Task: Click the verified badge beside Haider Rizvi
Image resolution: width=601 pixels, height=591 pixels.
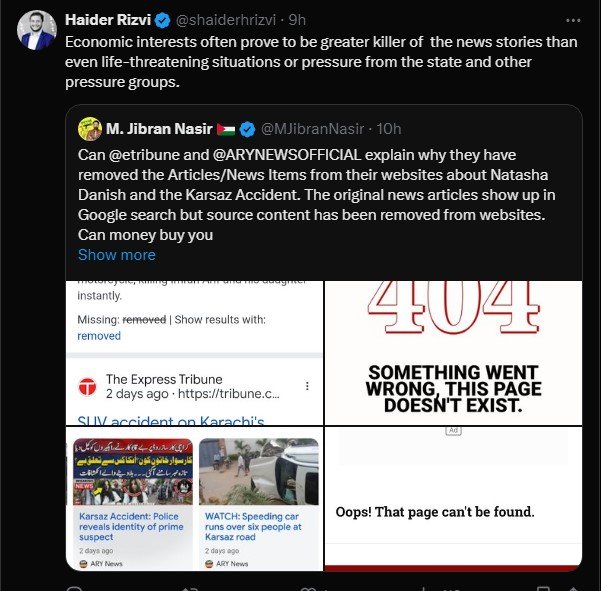Action: click(x=161, y=19)
